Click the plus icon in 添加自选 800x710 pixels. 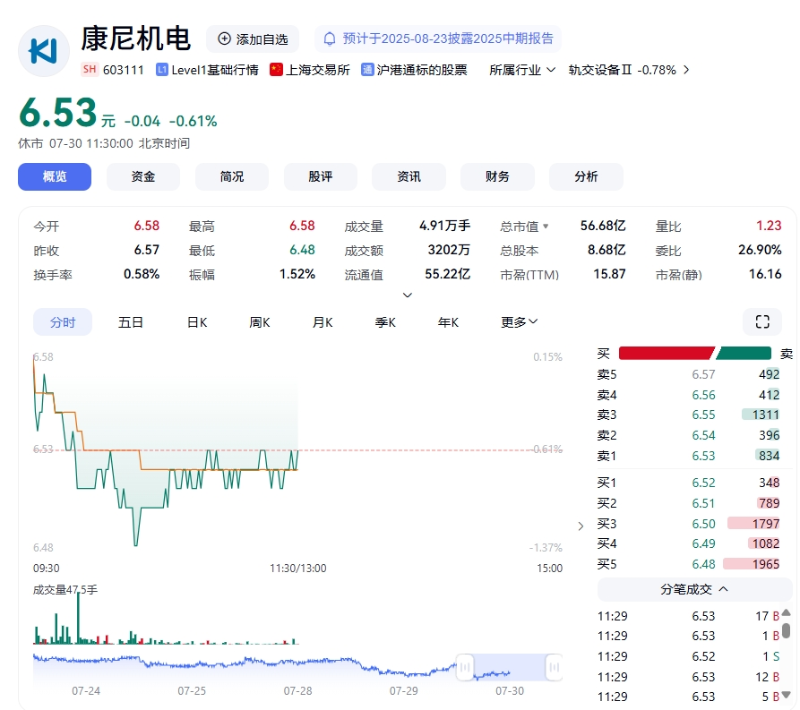[224, 39]
